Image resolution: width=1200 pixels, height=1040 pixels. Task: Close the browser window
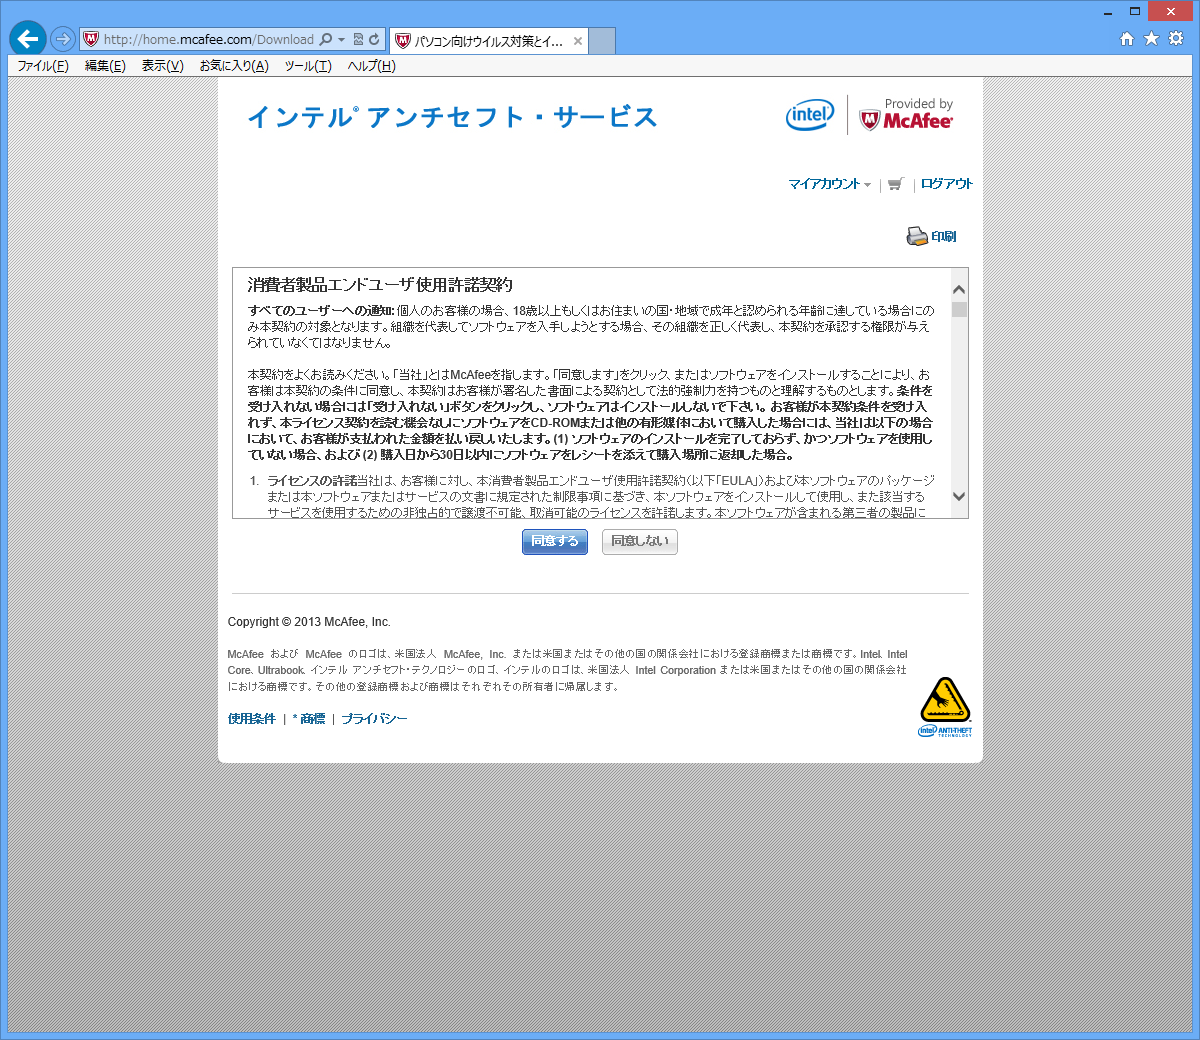1170,12
